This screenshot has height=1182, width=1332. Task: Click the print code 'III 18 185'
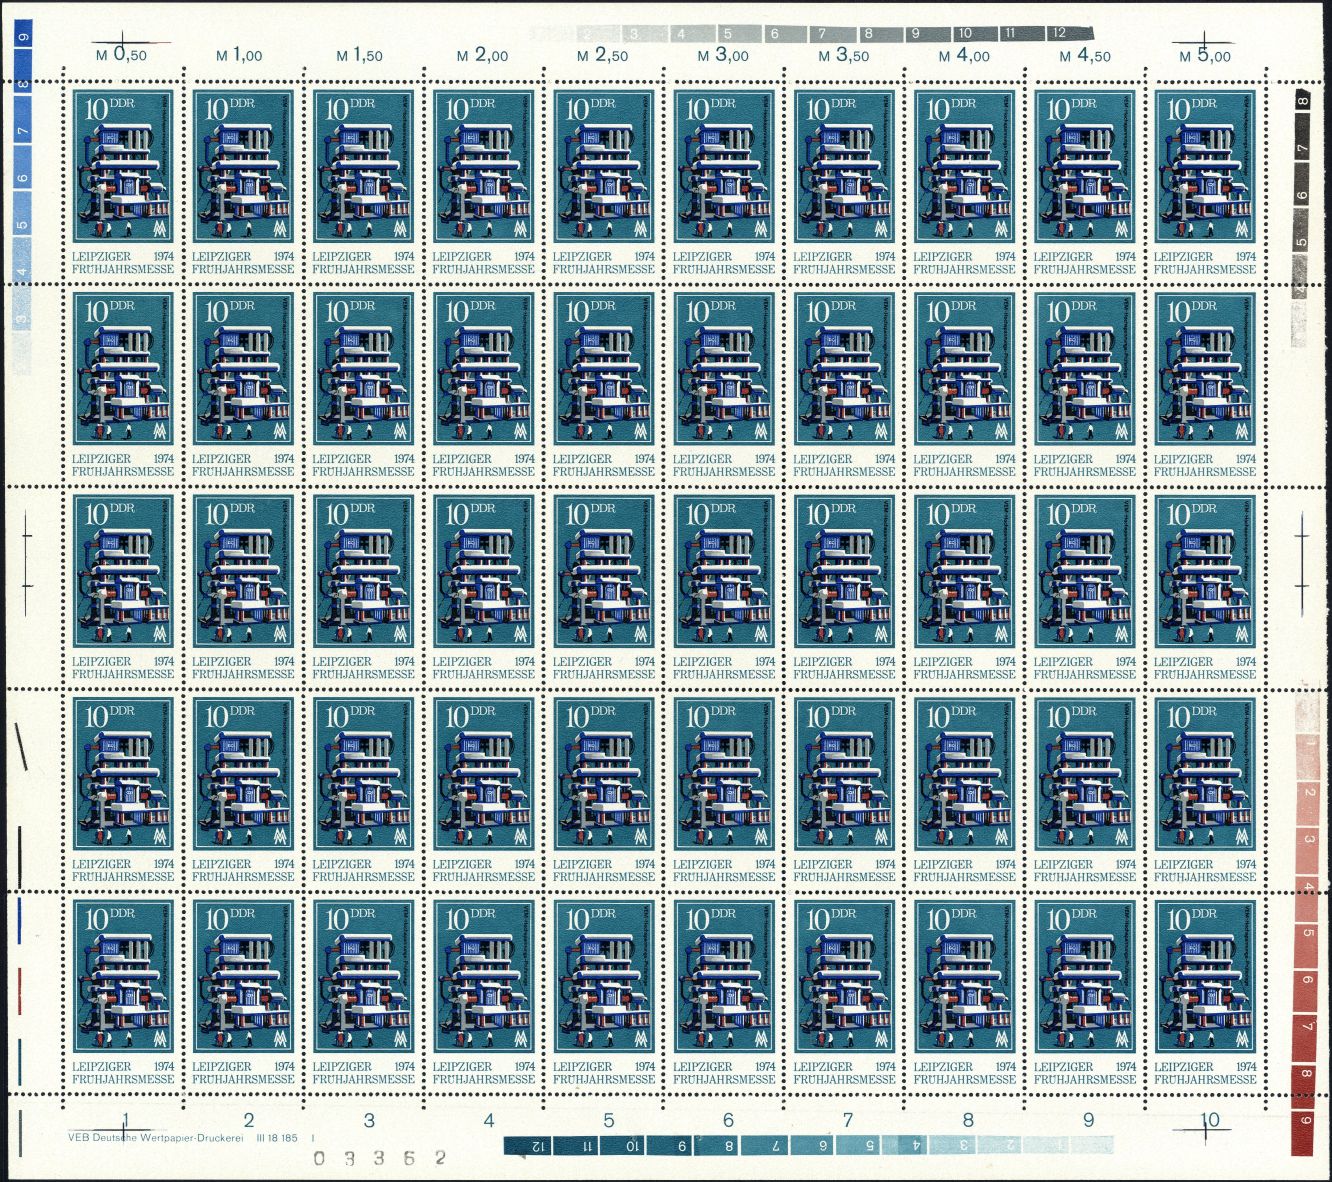click(278, 1136)
